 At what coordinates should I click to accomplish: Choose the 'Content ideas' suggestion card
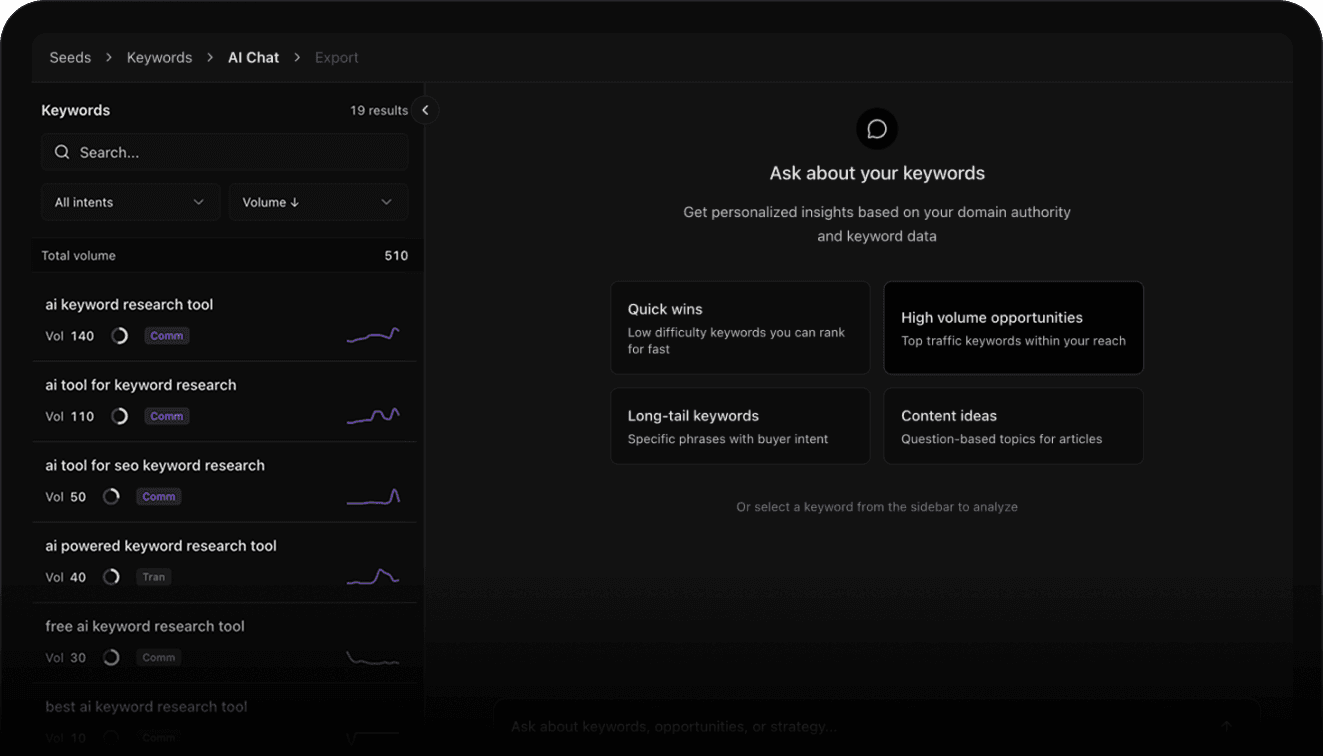[x=1013, y=426]
